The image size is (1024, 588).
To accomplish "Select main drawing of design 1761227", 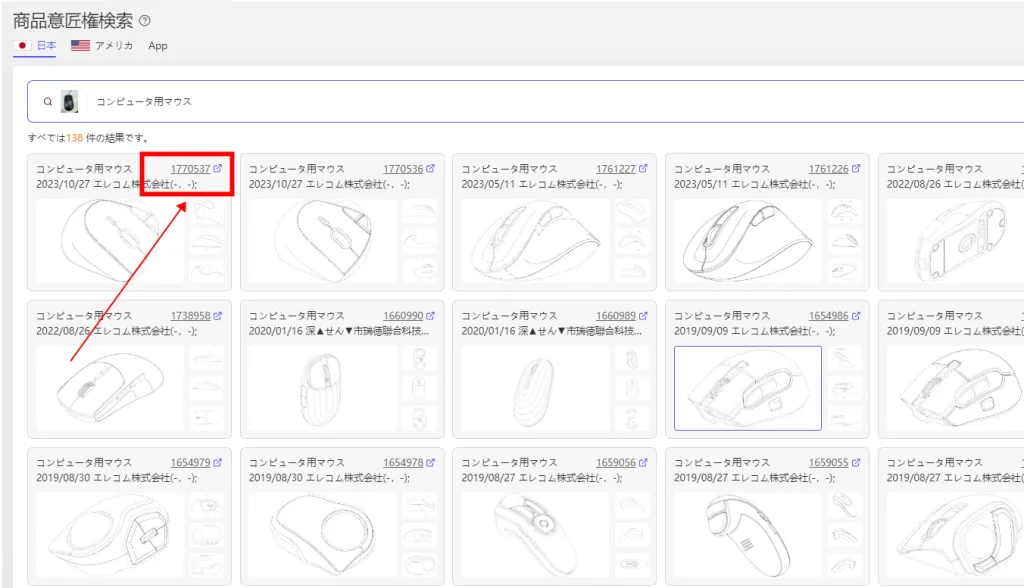I will (536, 241).
